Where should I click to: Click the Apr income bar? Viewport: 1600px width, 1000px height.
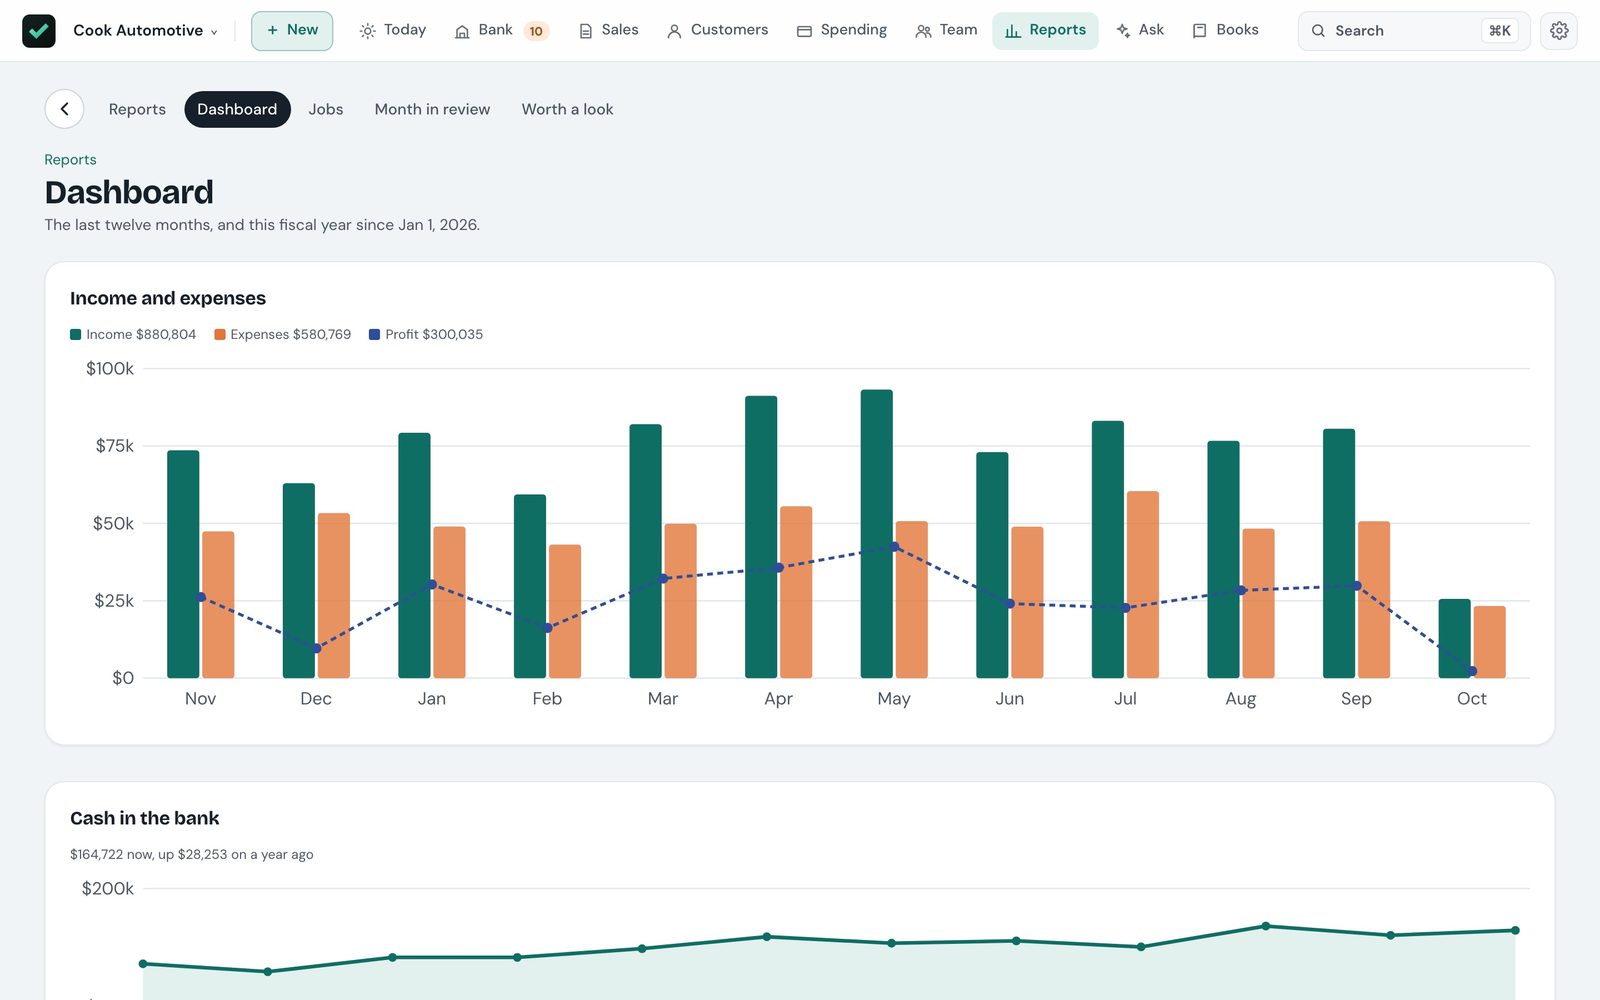click(x=761, y=537)
